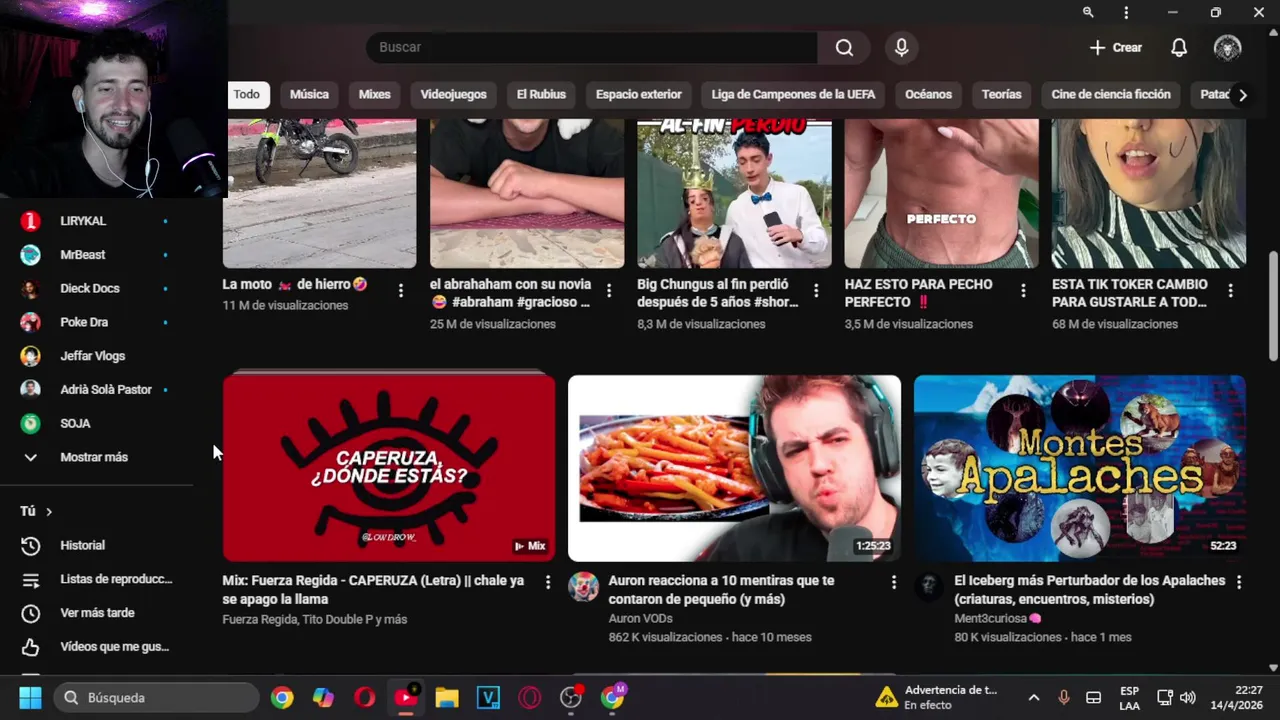The height and width of the screenshot is (720, 1280).
Task: Open options for HAZ ESTO PARA PECHO short
Action: pos(1023,290)
